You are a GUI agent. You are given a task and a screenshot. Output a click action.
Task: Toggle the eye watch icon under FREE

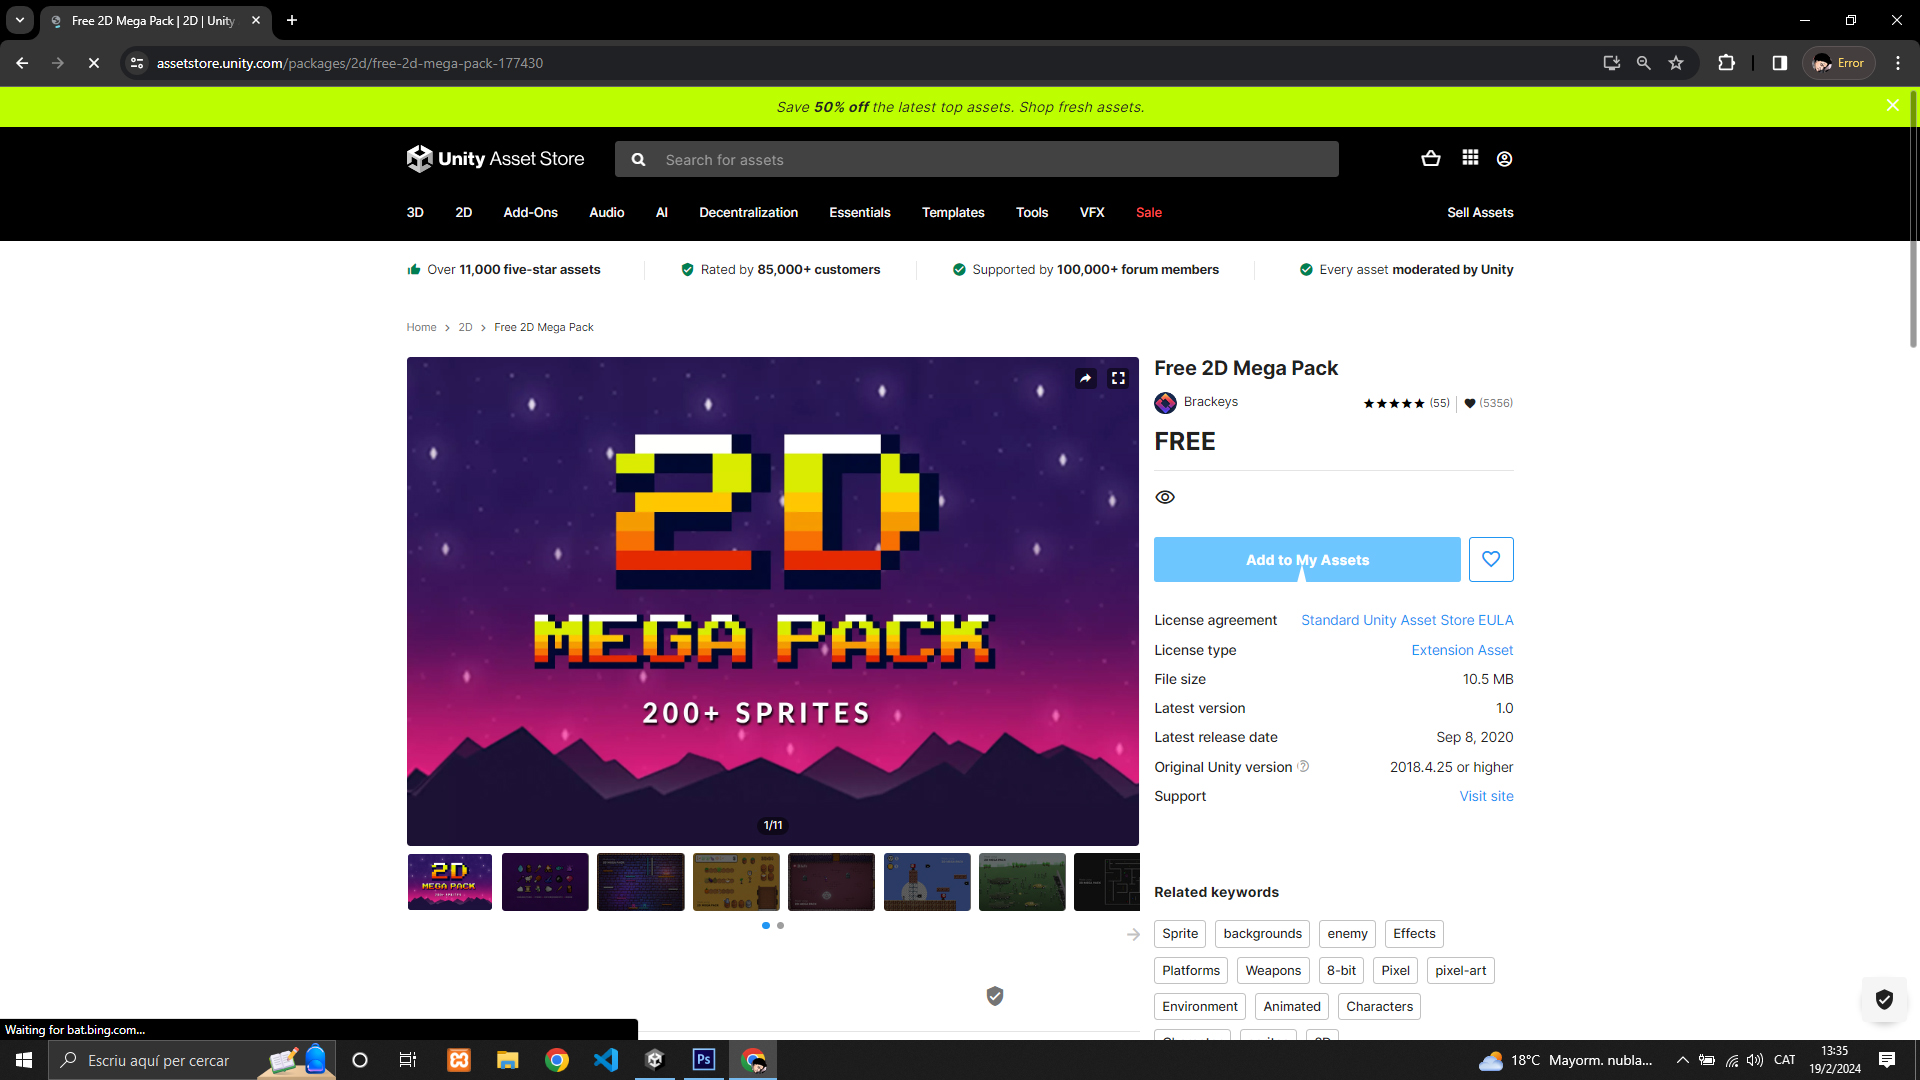click(x=1165, y=497)
